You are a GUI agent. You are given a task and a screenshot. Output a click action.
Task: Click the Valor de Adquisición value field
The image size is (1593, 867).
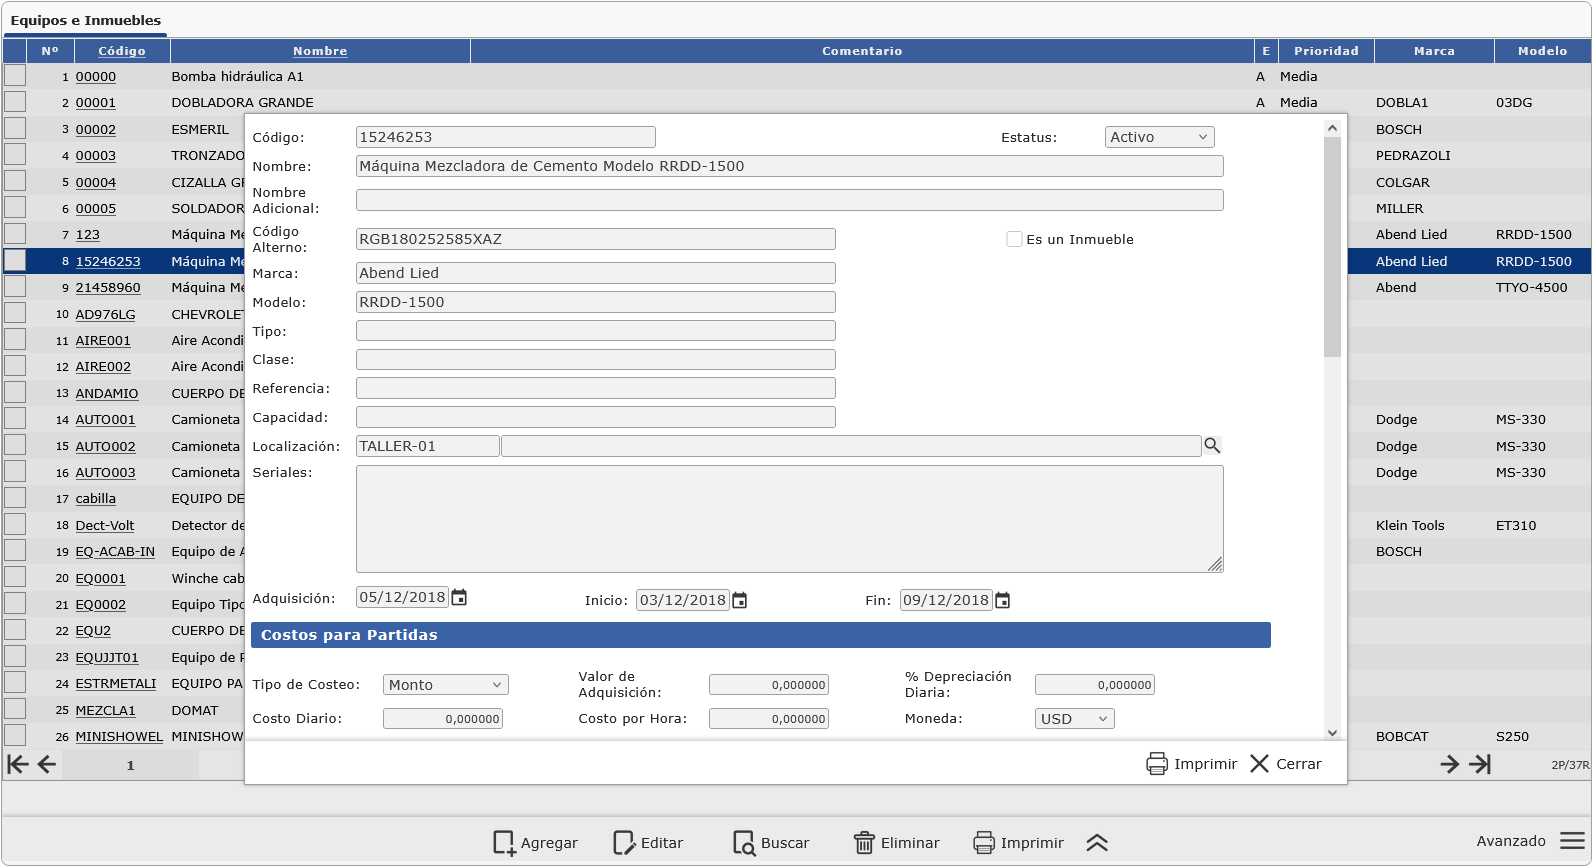(x=769, y=685)
